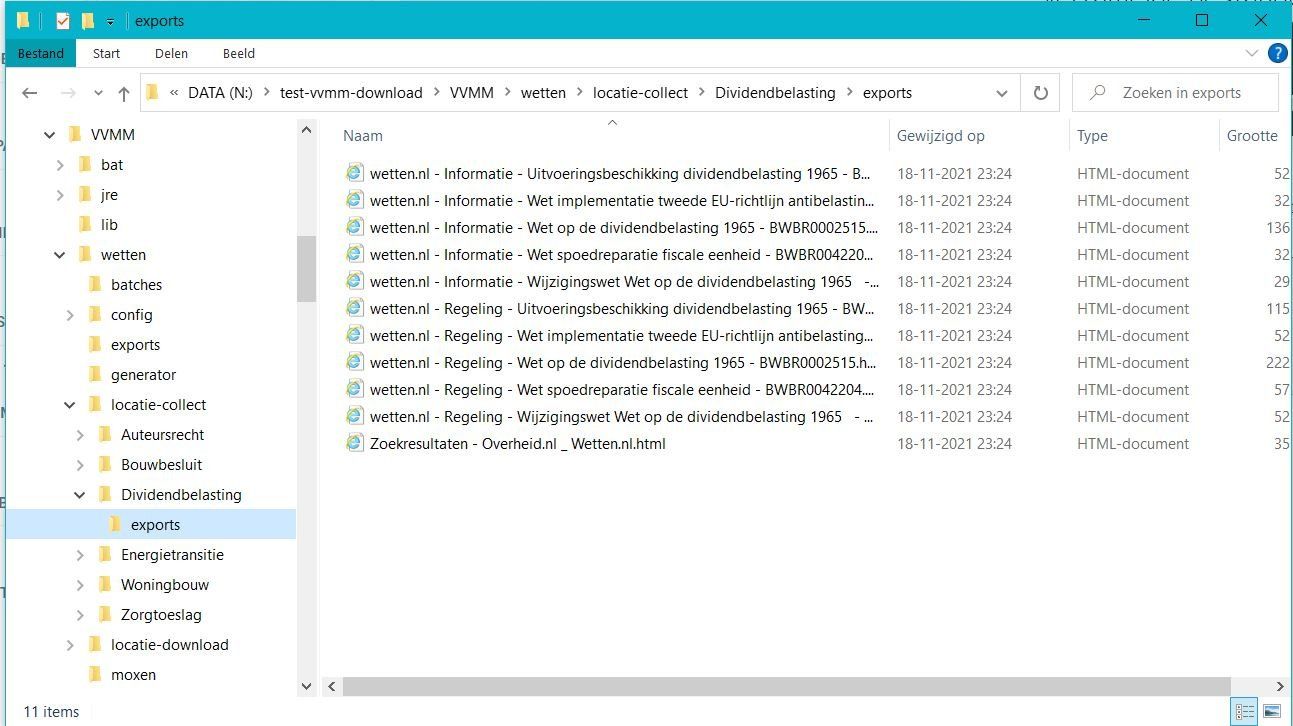The image size is (1293, 726).
Task: Select Informatie - Wet spoedreparatie fiscale eenheid file
Action: coord(622,255)
